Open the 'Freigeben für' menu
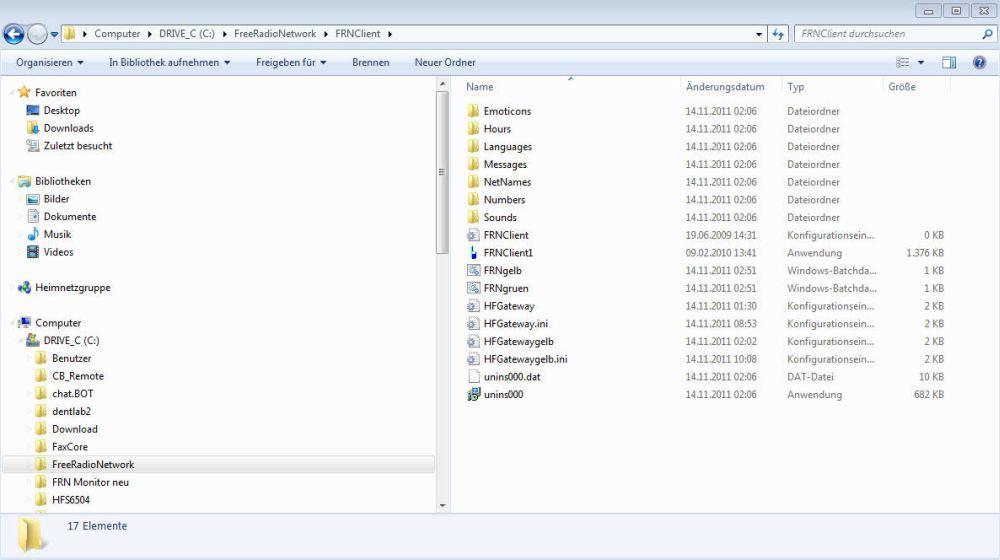The image size is (1000, 560). (291, 63)
